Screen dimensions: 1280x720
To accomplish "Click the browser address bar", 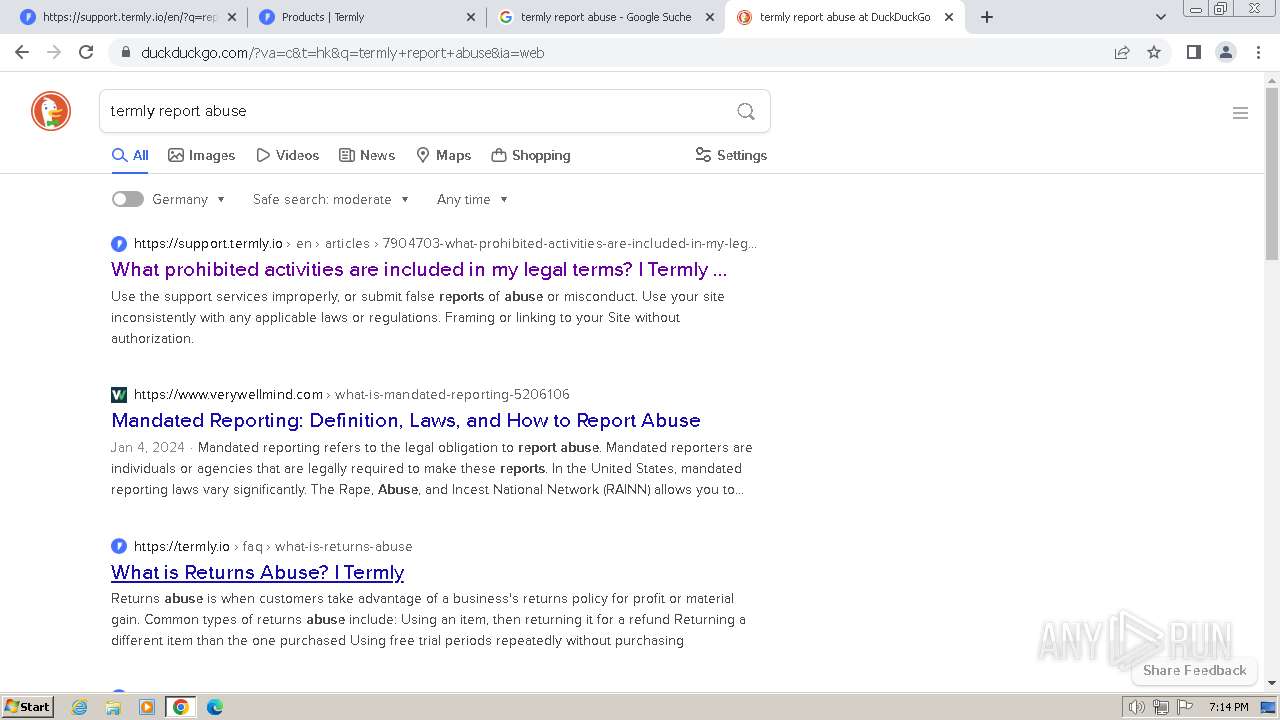I will point(620,53).
